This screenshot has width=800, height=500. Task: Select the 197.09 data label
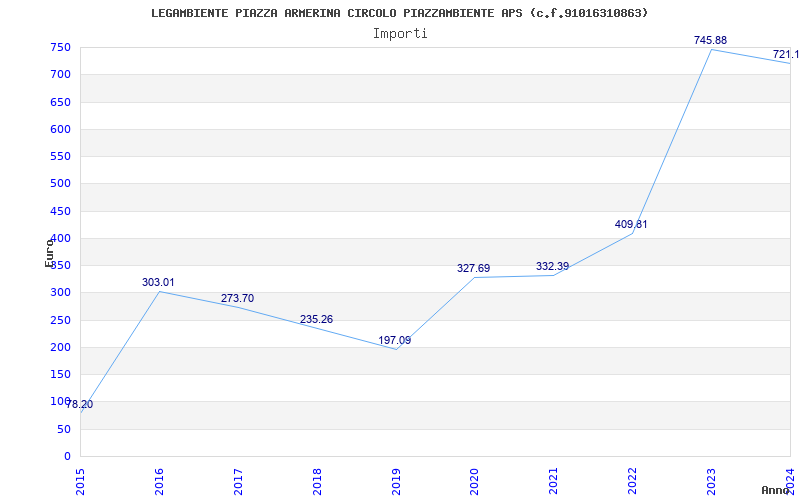pos(394,340)
